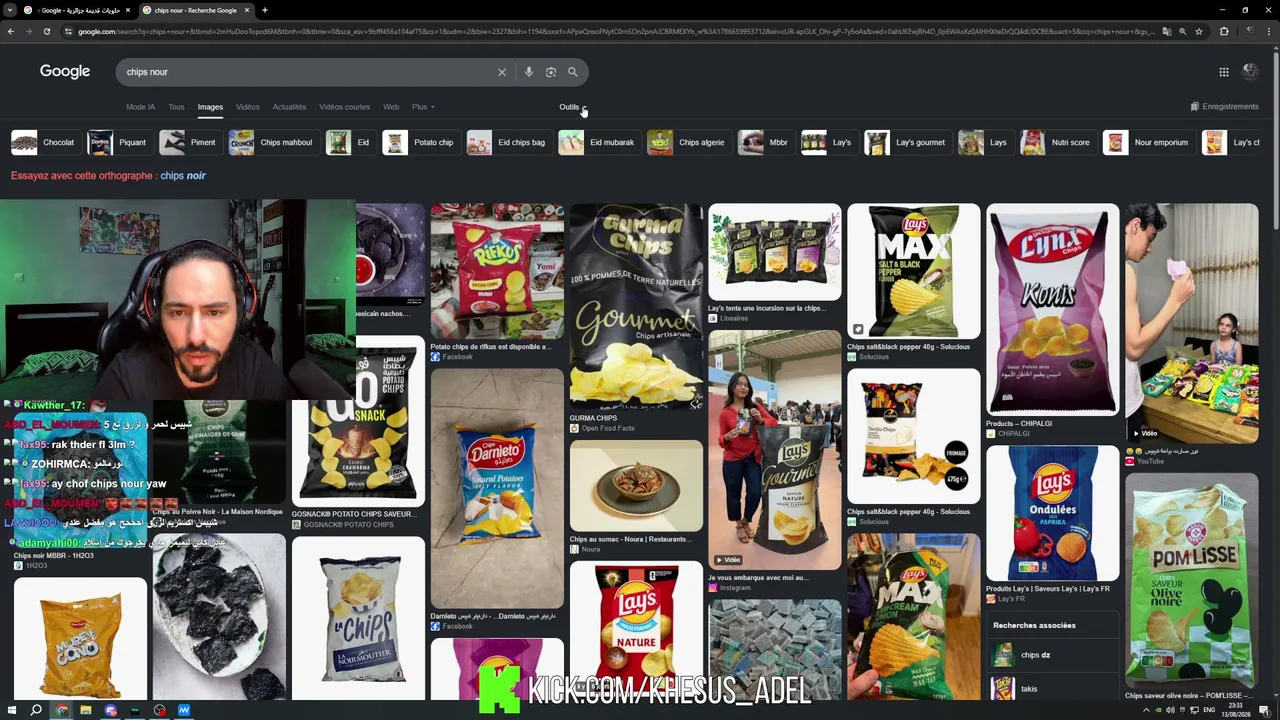
Task: Select the 'Tous' search tab
Action: [x=176, y=107]
